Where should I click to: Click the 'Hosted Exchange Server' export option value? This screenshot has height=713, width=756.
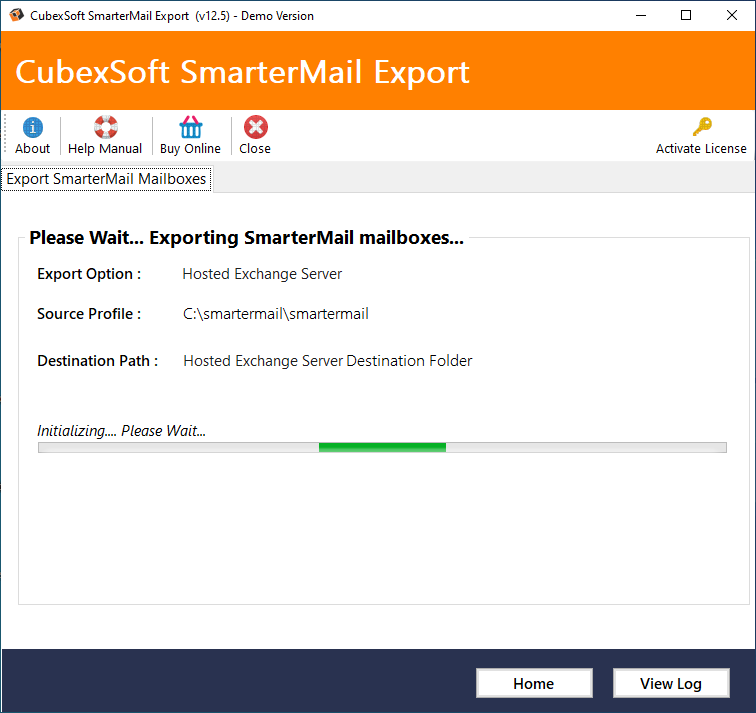[x=262, y=274]
